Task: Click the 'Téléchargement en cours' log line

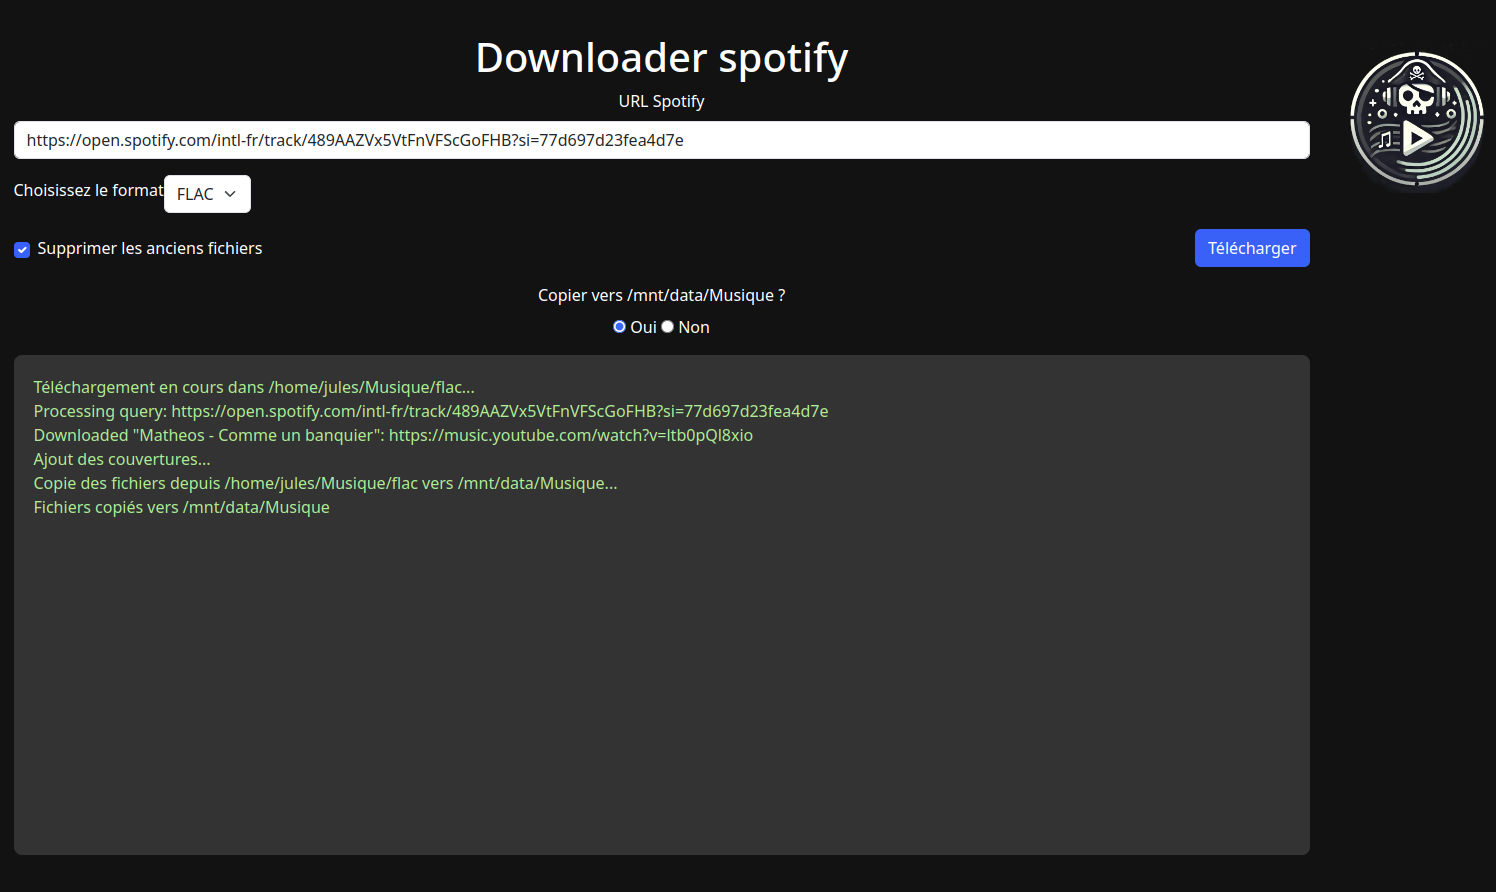Action: pos(254,387)
